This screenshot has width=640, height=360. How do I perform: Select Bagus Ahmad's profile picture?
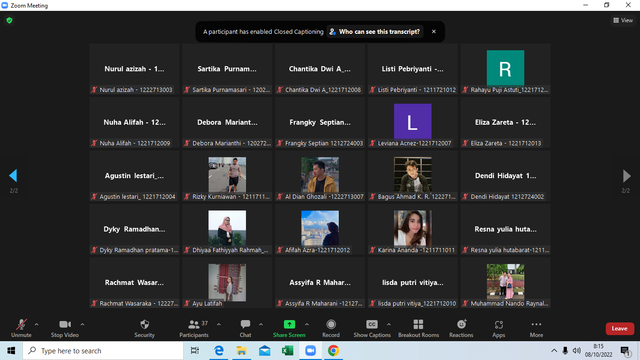point(413,175)
